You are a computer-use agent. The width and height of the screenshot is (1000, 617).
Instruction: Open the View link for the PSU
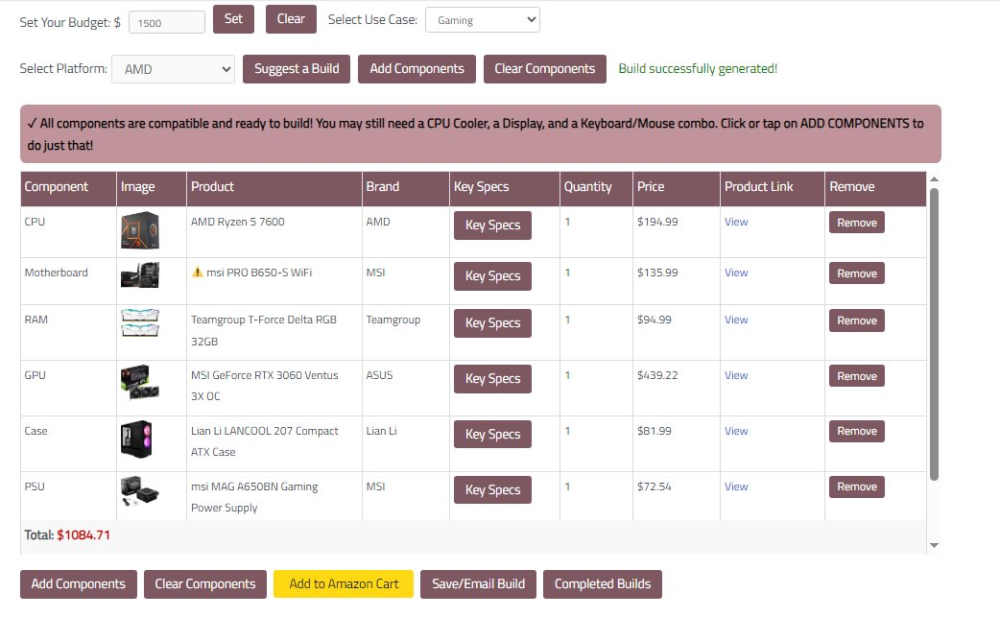pos(736,487)
